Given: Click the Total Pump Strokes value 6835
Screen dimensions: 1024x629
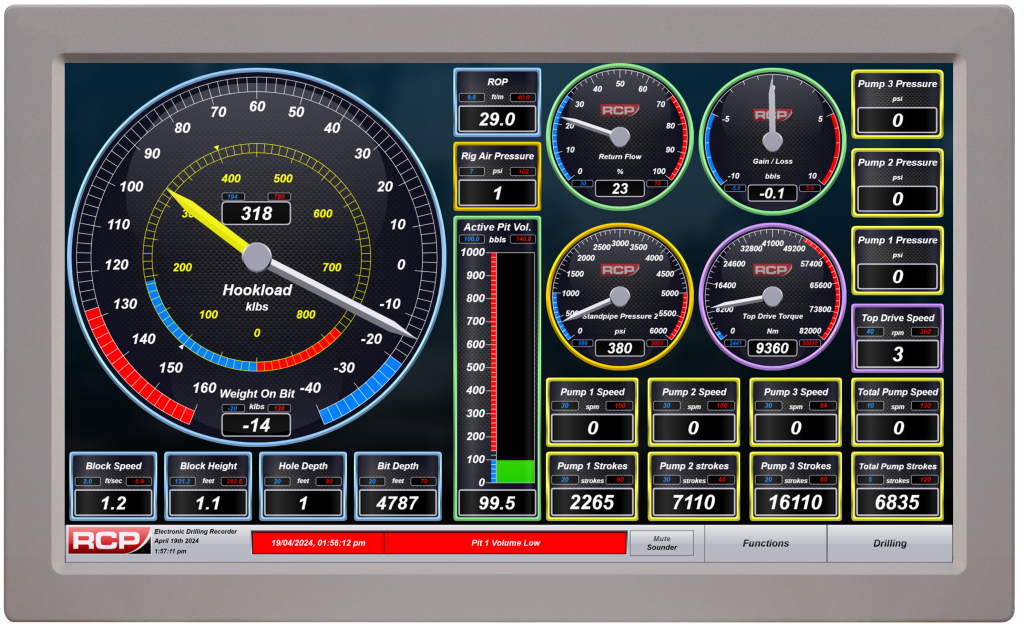Looking at the screenshot, I should [x=897, y=502].
